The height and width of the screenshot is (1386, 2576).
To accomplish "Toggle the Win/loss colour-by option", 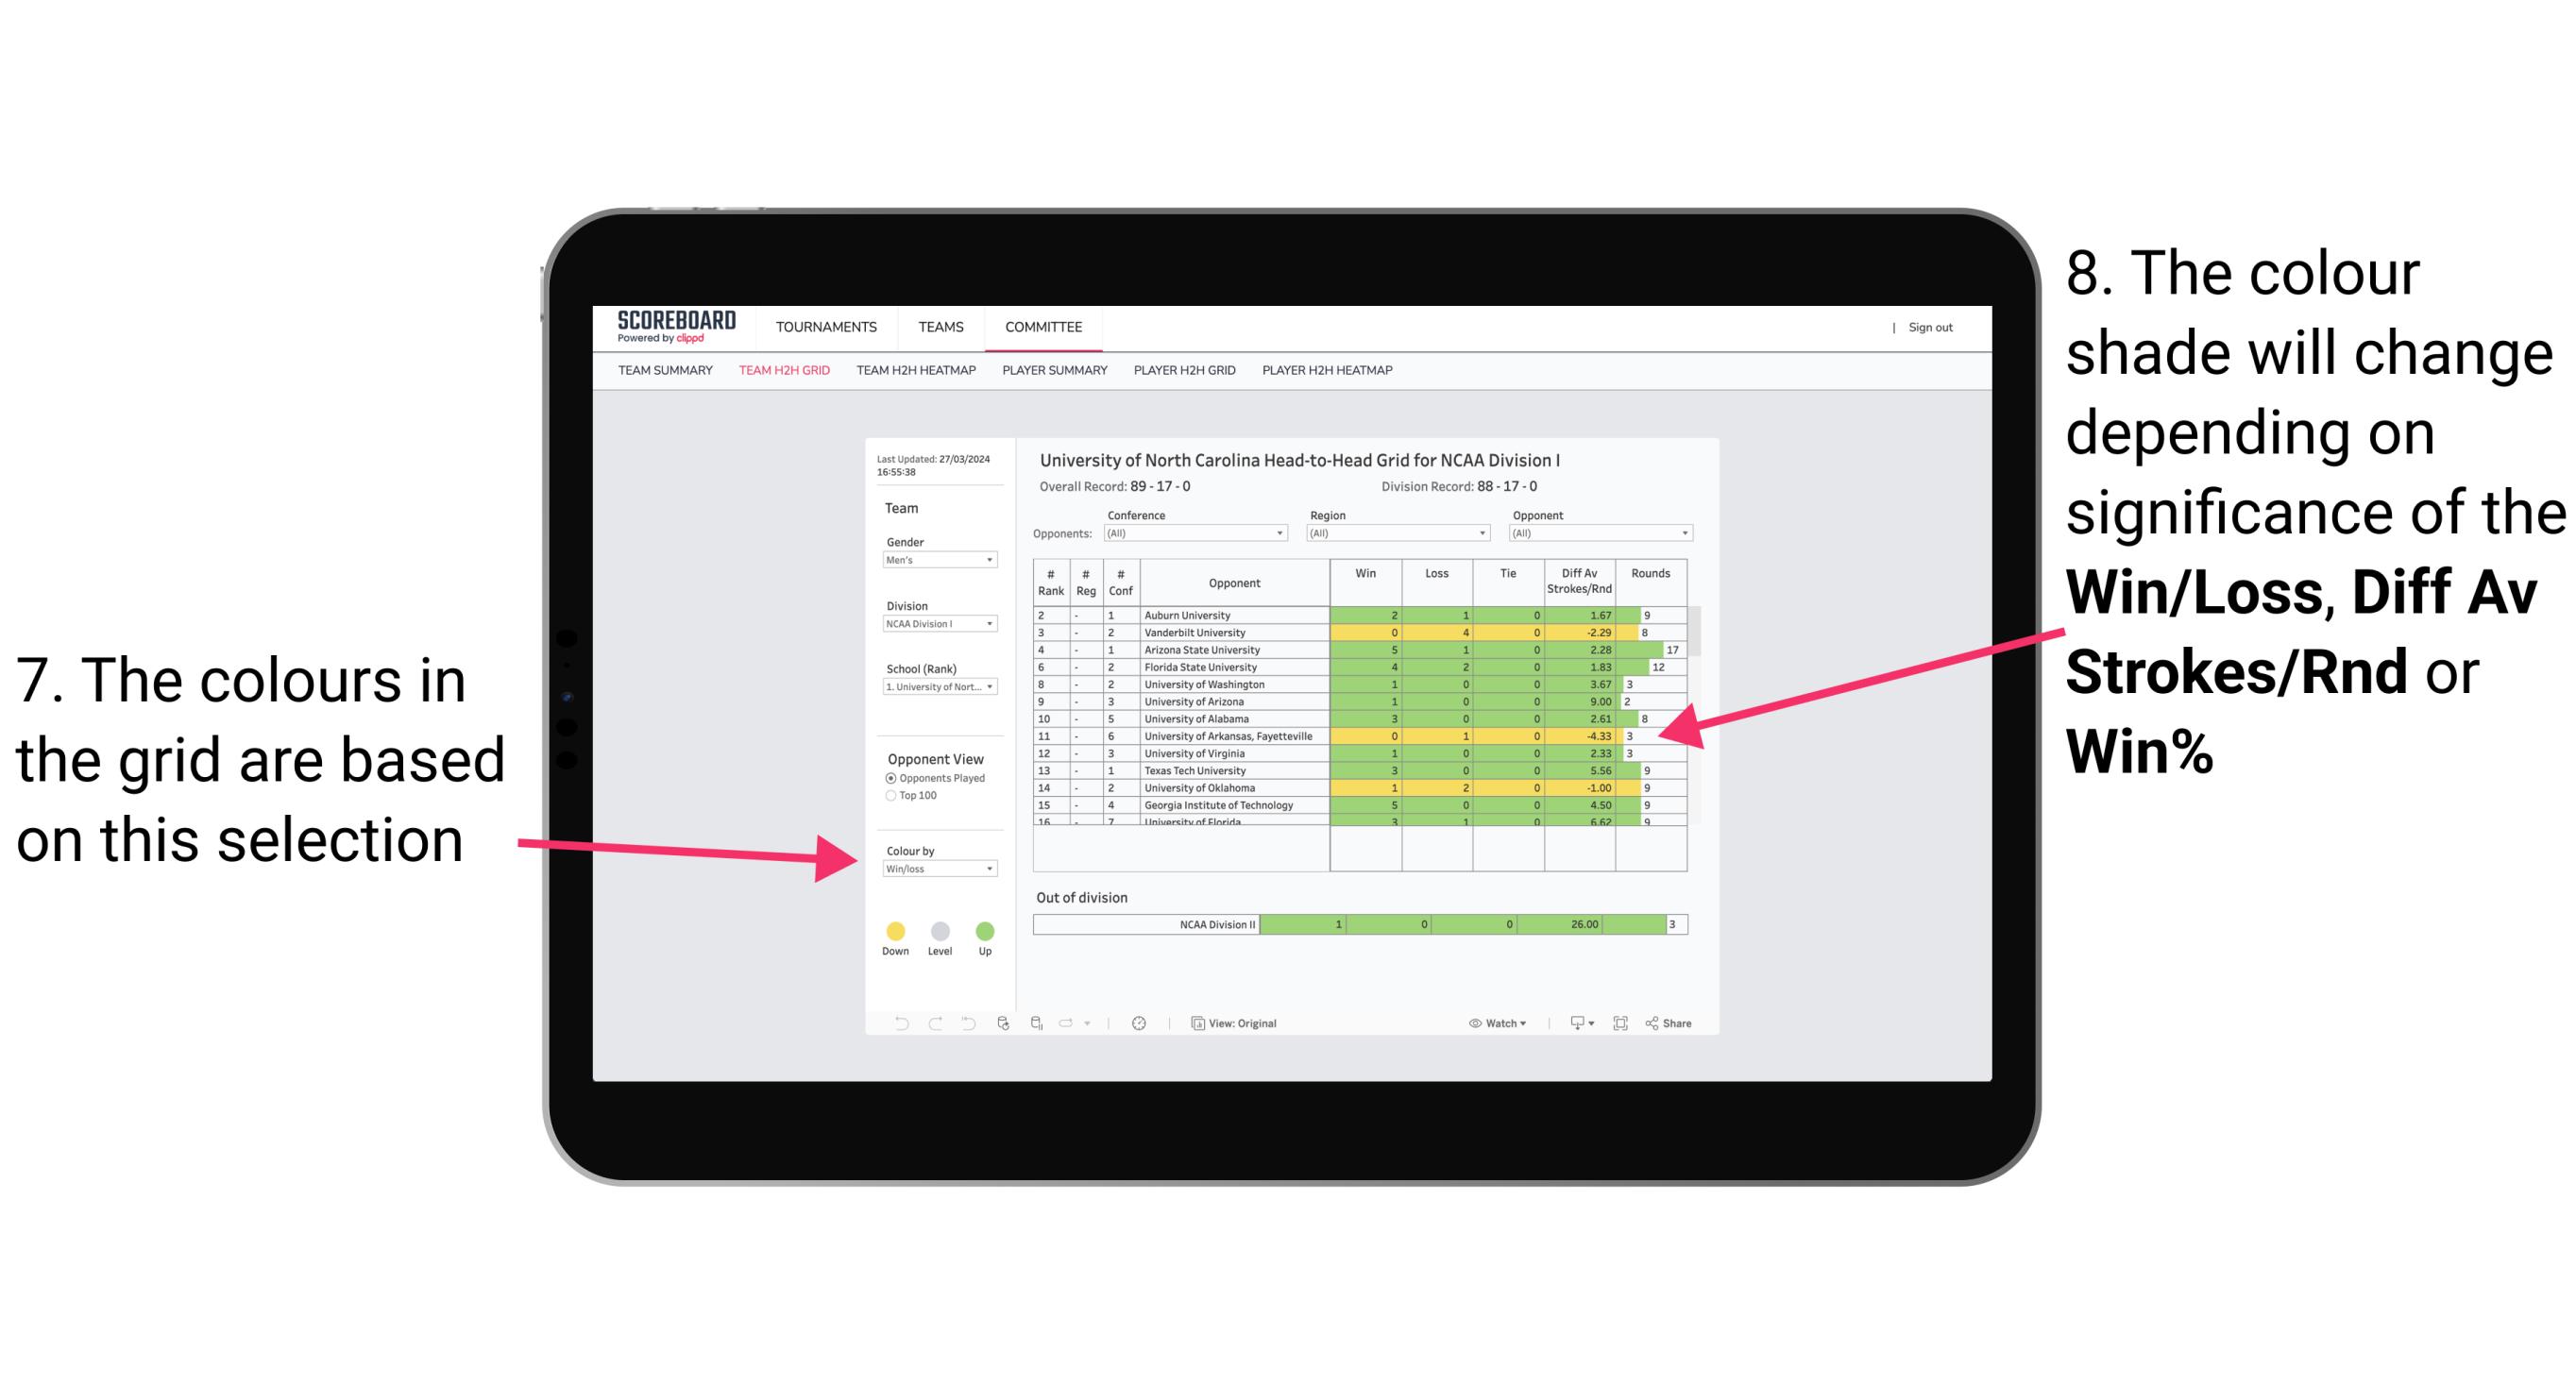I will coord(936,870).
